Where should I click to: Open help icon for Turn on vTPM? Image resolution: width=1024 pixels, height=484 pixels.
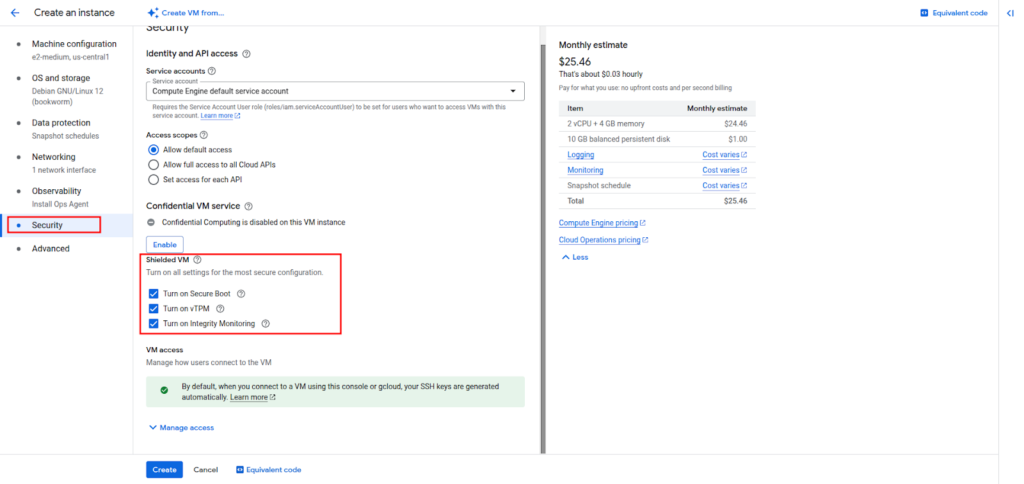click(x=220, y=309)
